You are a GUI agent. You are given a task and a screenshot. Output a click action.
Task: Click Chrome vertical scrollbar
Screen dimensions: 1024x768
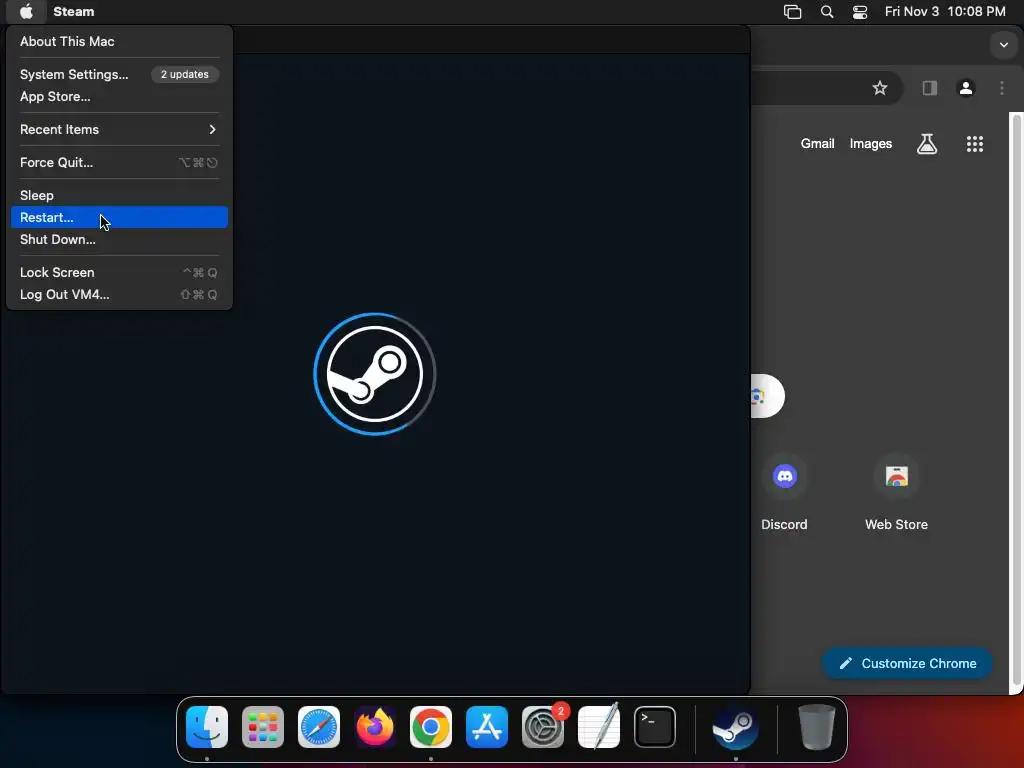(x=1016, y=400)
